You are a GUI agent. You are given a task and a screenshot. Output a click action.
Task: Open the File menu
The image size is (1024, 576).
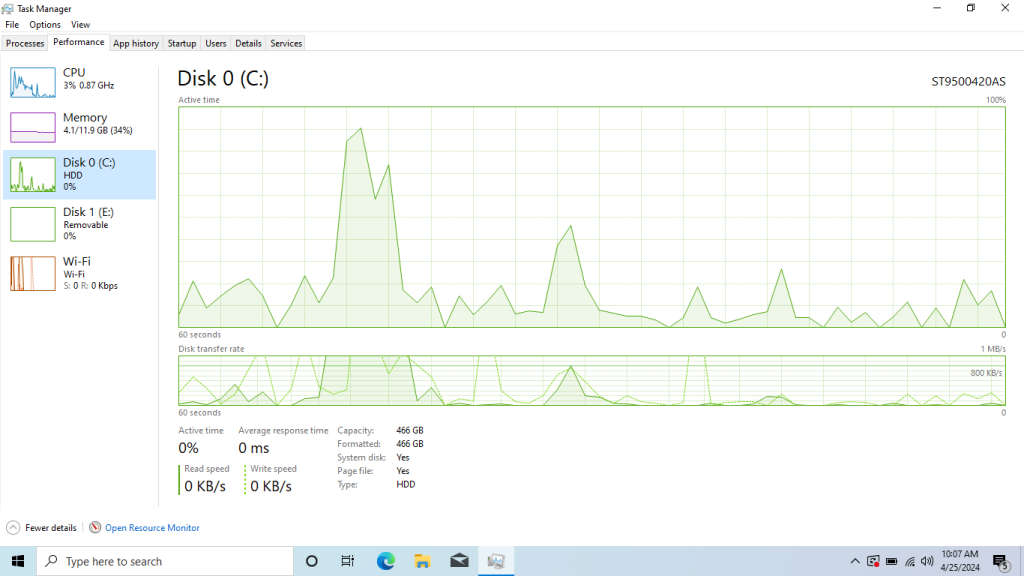11,24
